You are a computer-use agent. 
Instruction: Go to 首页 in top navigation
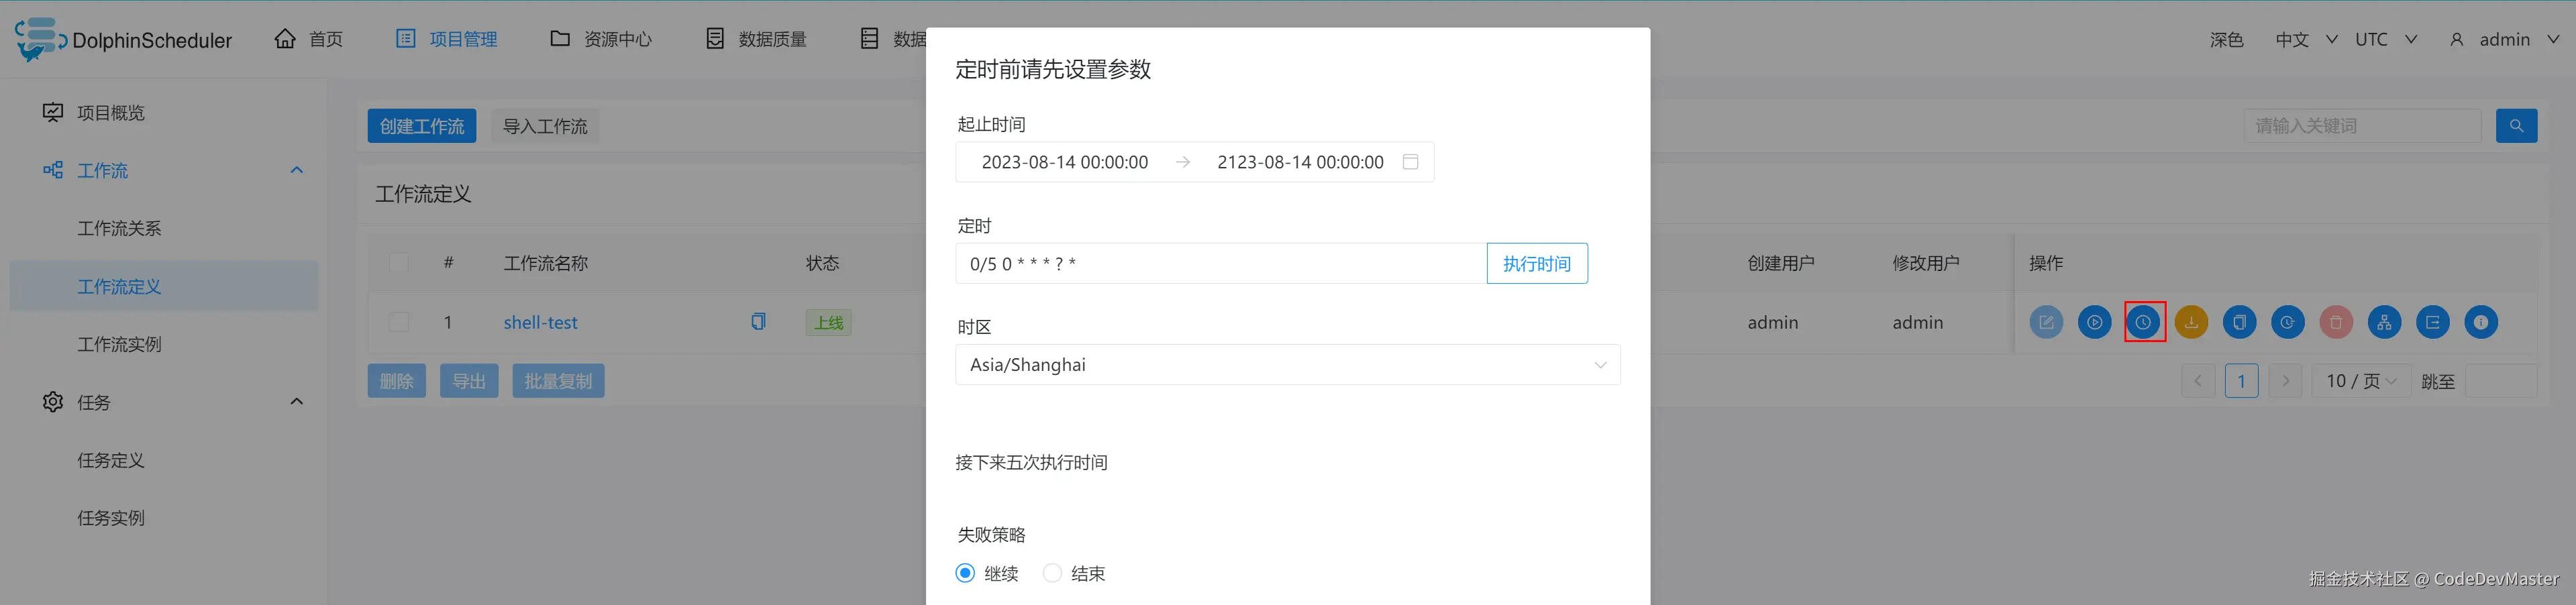[x=309, y=40]
